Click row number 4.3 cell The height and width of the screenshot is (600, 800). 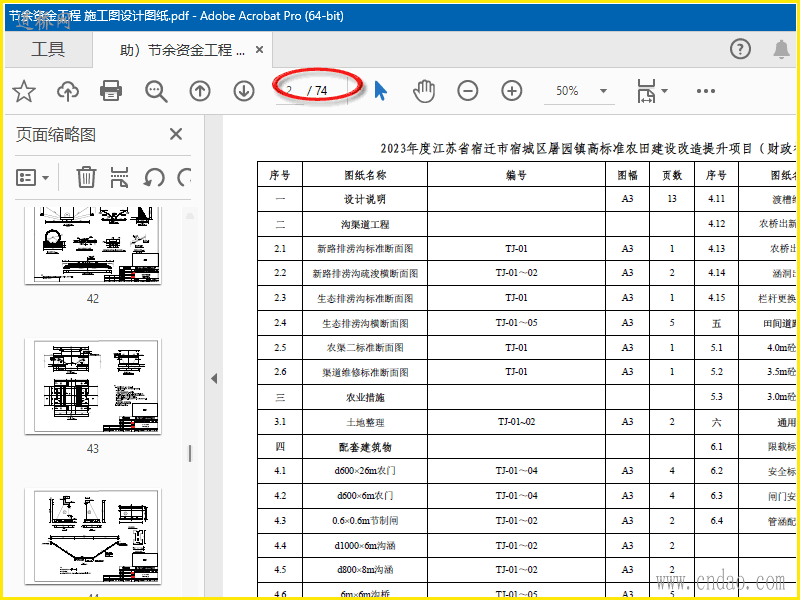(x=280, y=521)
